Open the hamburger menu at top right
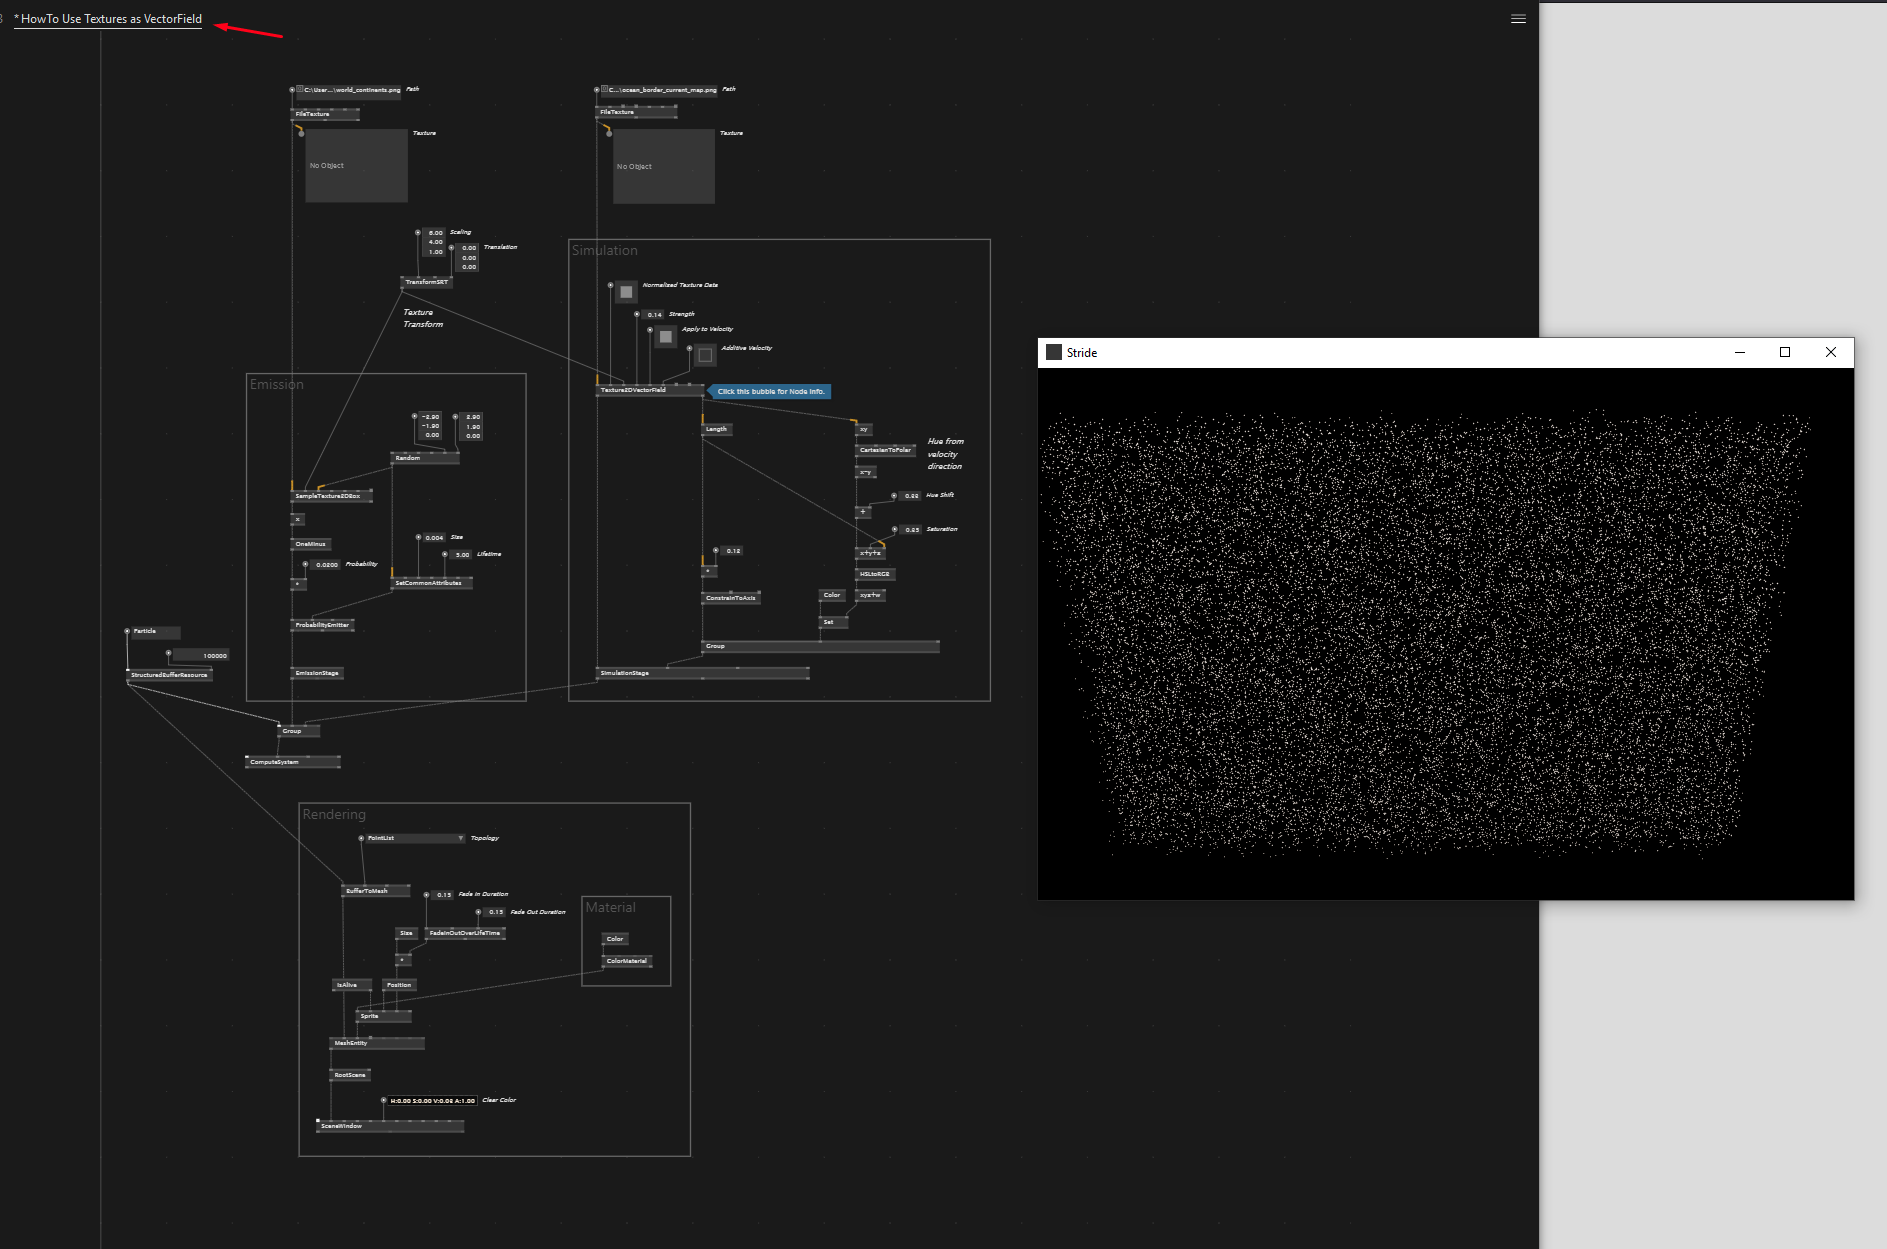1887x1249 pixels. click(x=1518, y=18)
